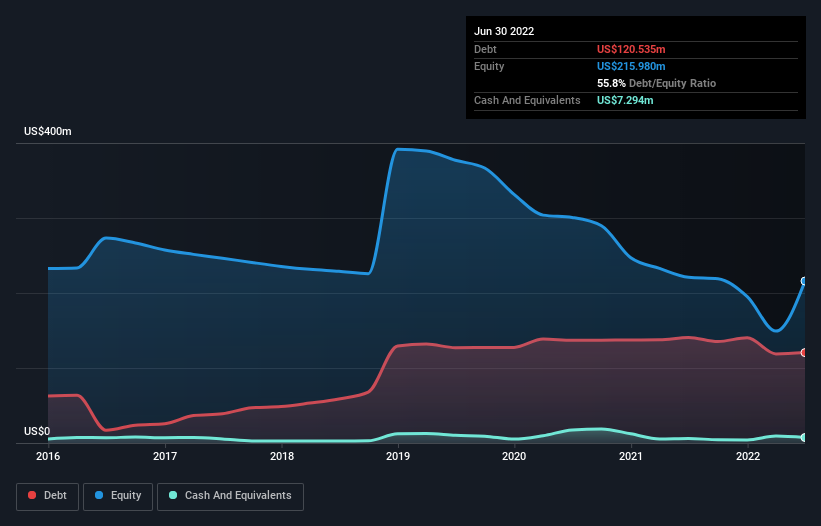Click the red Debt endpoint marker
This screenshot has width=821, height=526.
804,353
